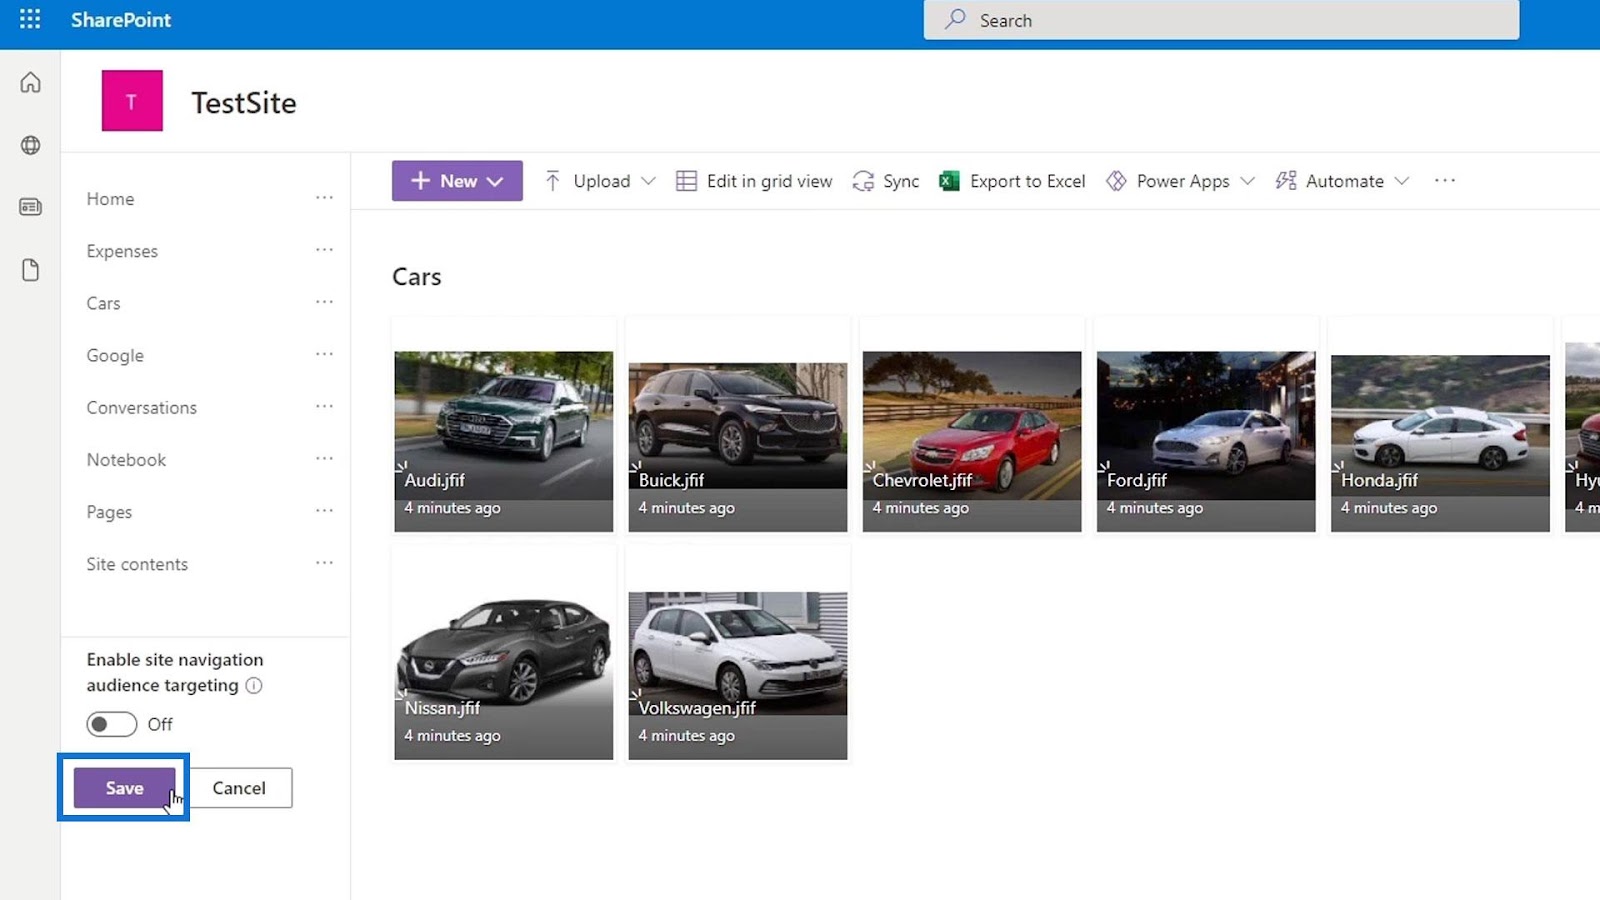The height and width of the screenshot is (900, 1600).
Task: Click into the Search box
Action: 1221,20
